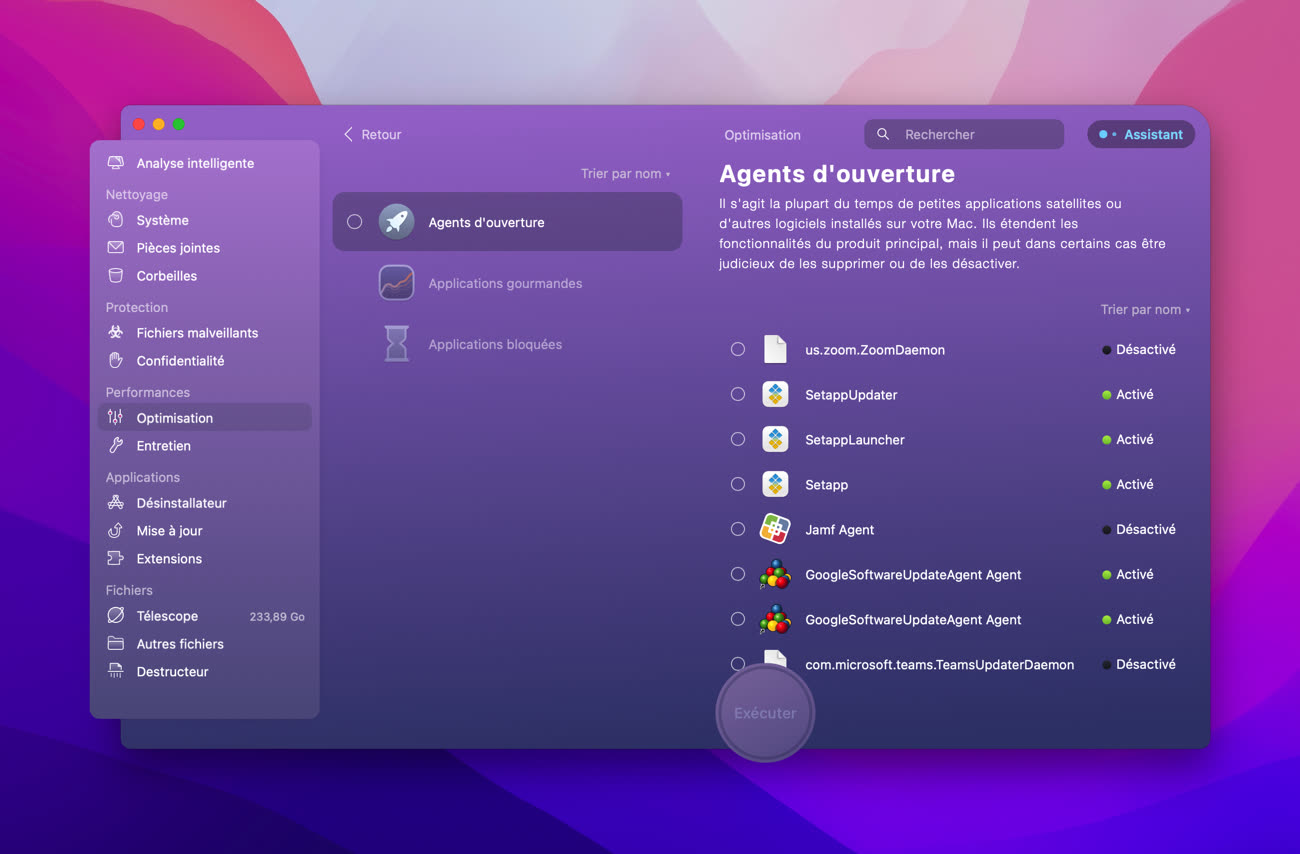The width and height of the screenshot is (1300, 854).
Task: Click the Destructeur shredder icon
Action: pyautogui.click(x=116, y=672)
